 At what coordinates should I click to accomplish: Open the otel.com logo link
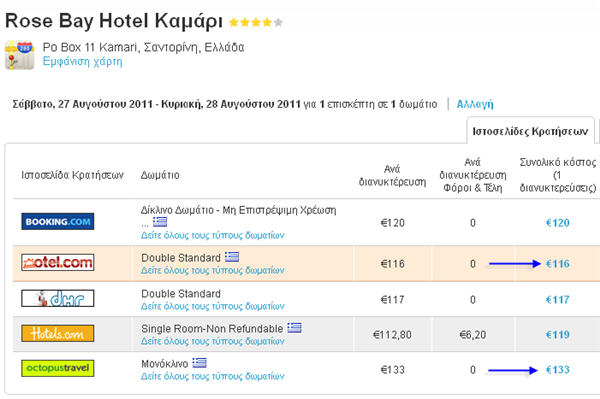58,262
